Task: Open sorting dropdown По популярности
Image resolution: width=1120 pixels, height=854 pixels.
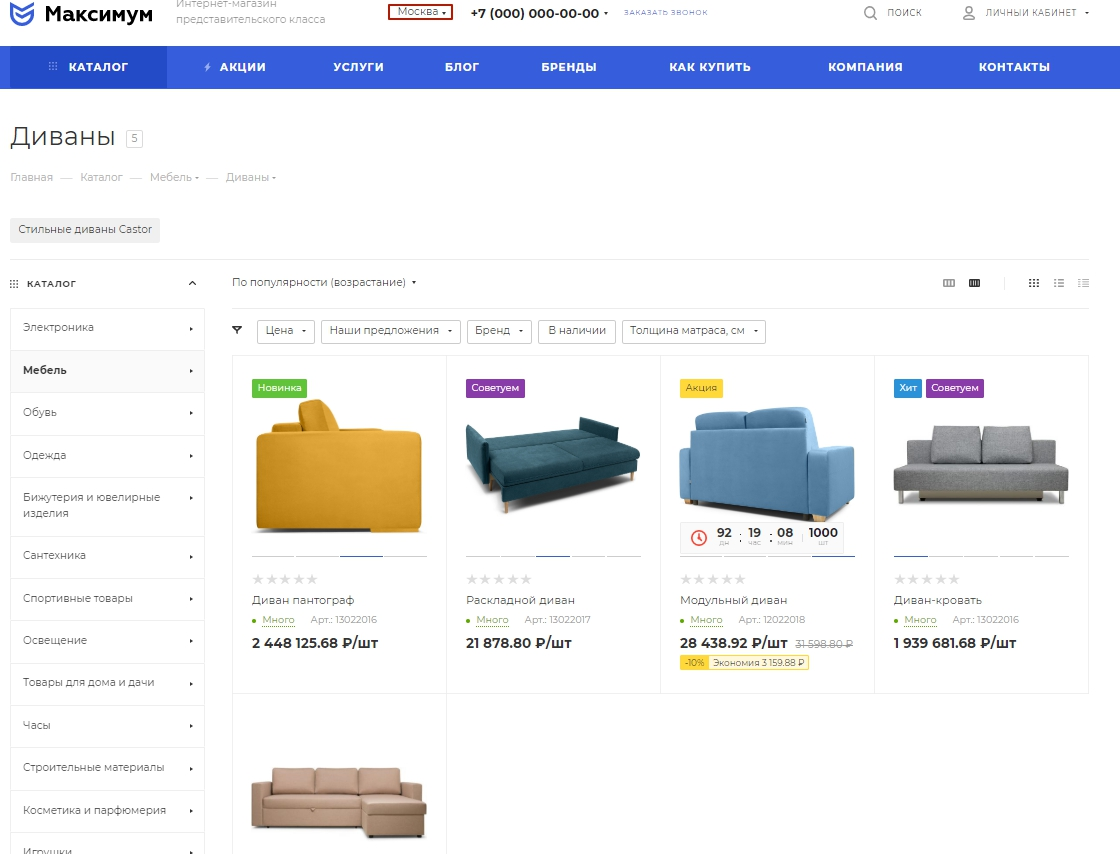Action: (324, 283)
